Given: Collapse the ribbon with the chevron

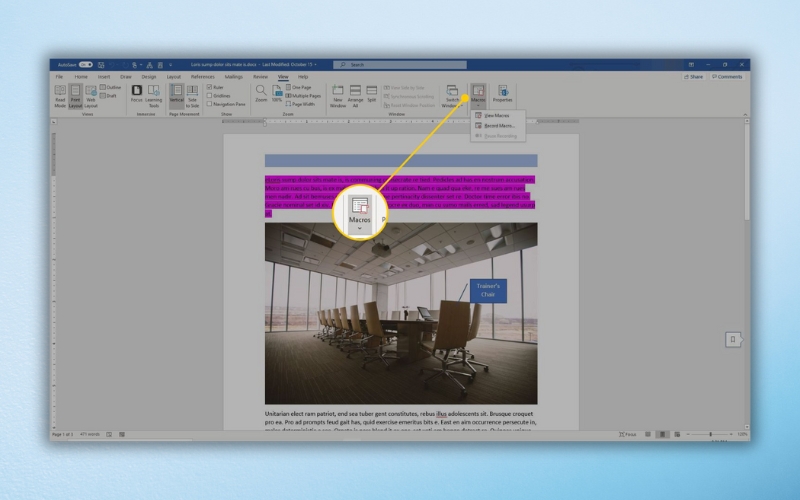Looking at the screenshot, I should (745, 115).
